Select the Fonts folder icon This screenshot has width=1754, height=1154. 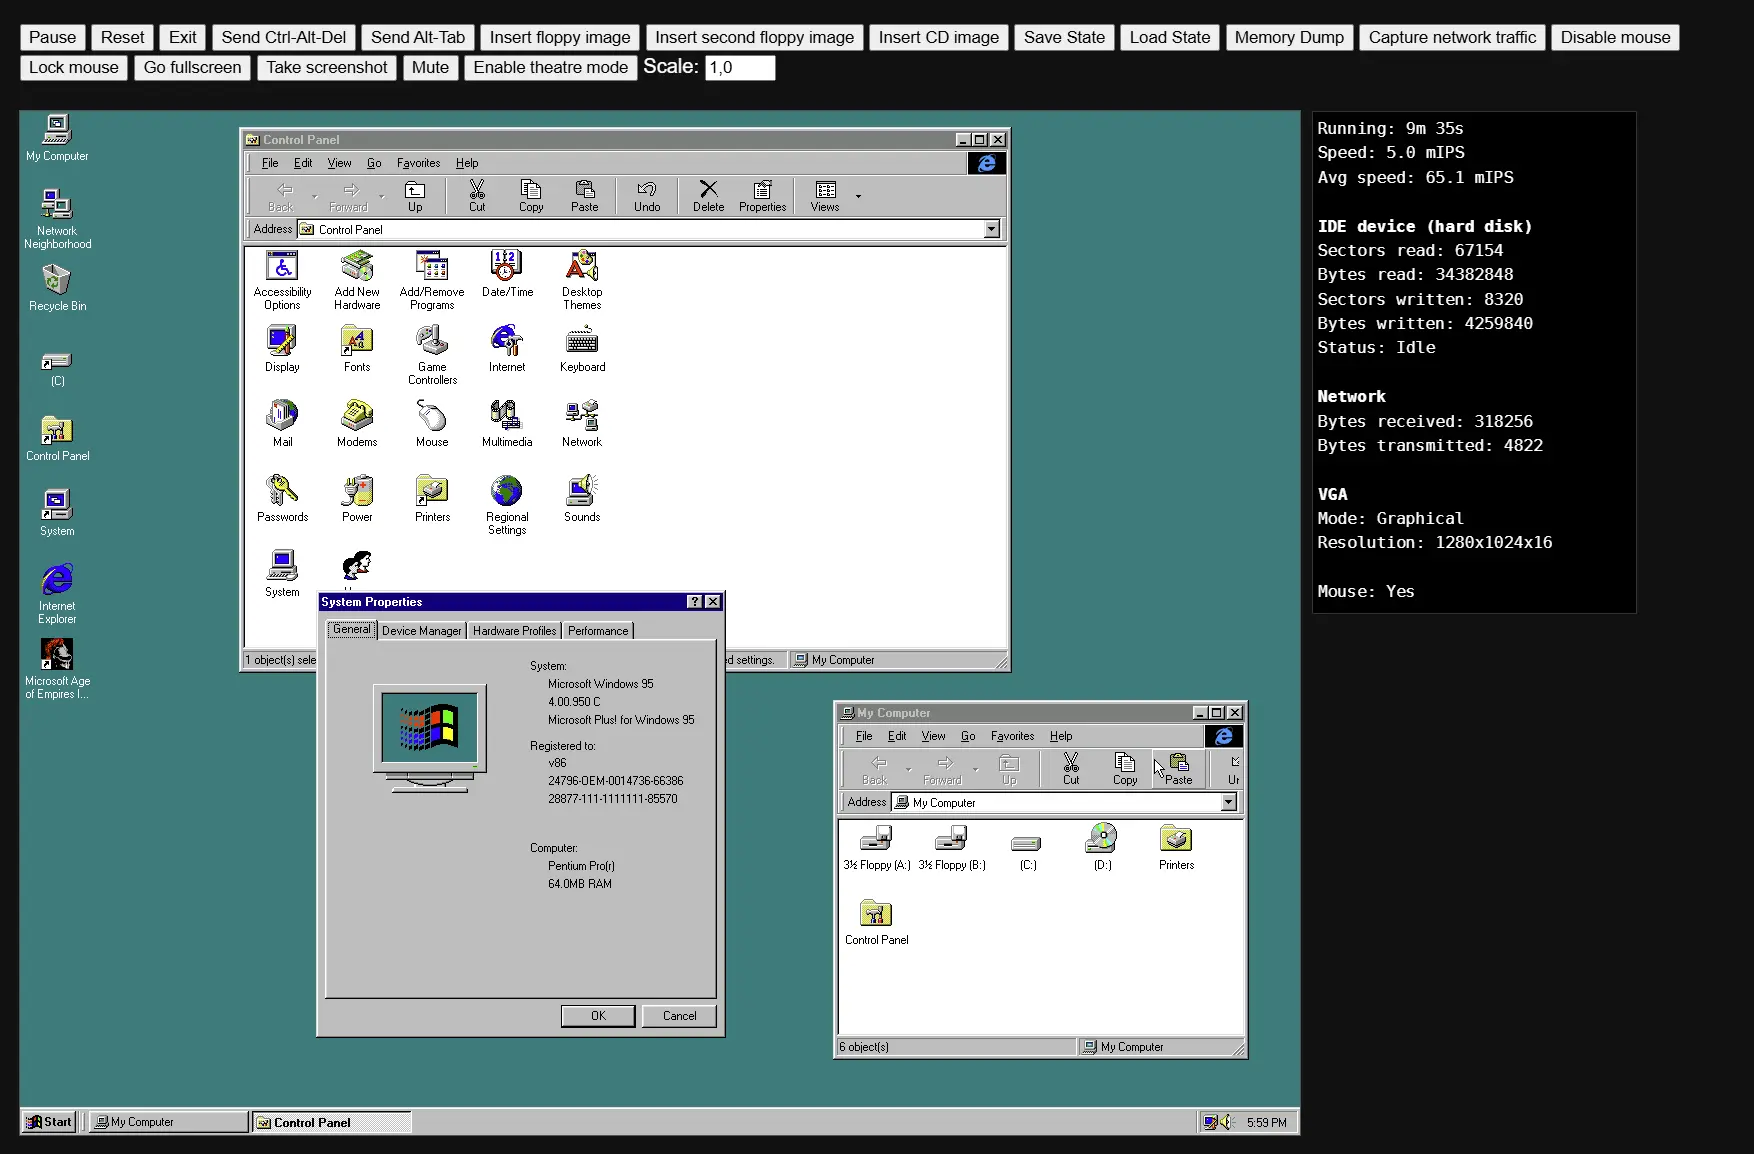(357, 349)
